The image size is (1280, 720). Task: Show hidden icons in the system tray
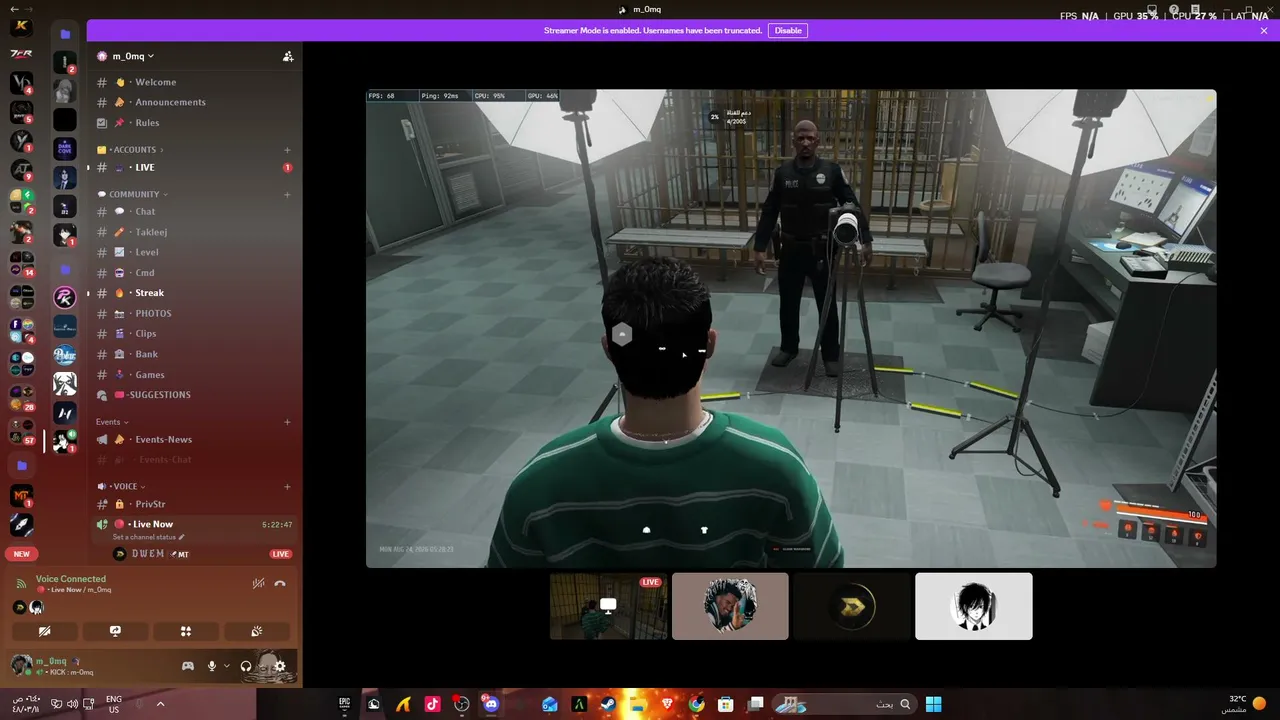160,704
